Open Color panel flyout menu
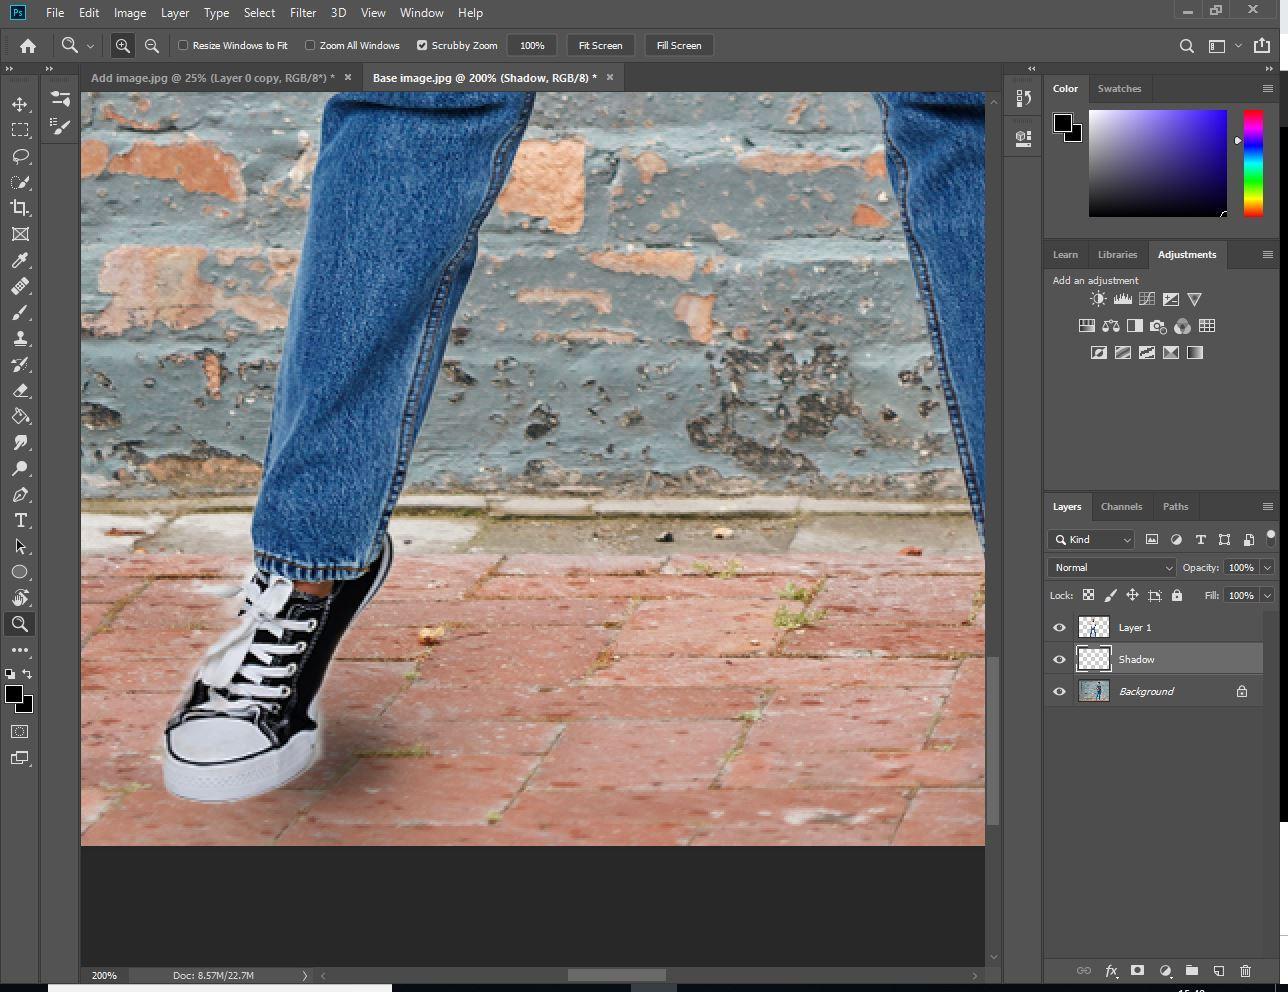 1267,88
